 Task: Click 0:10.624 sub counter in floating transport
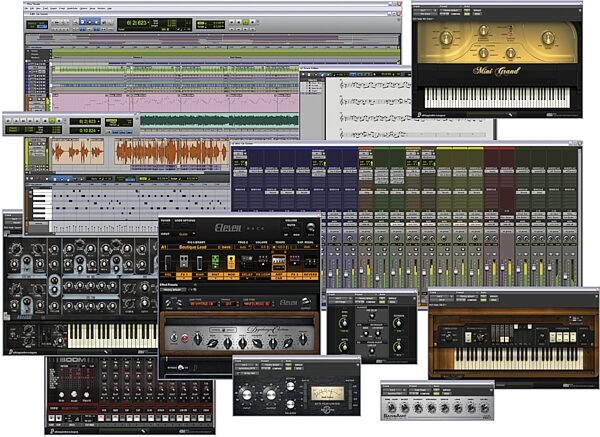pyautogui.click(x=85, y=130)
